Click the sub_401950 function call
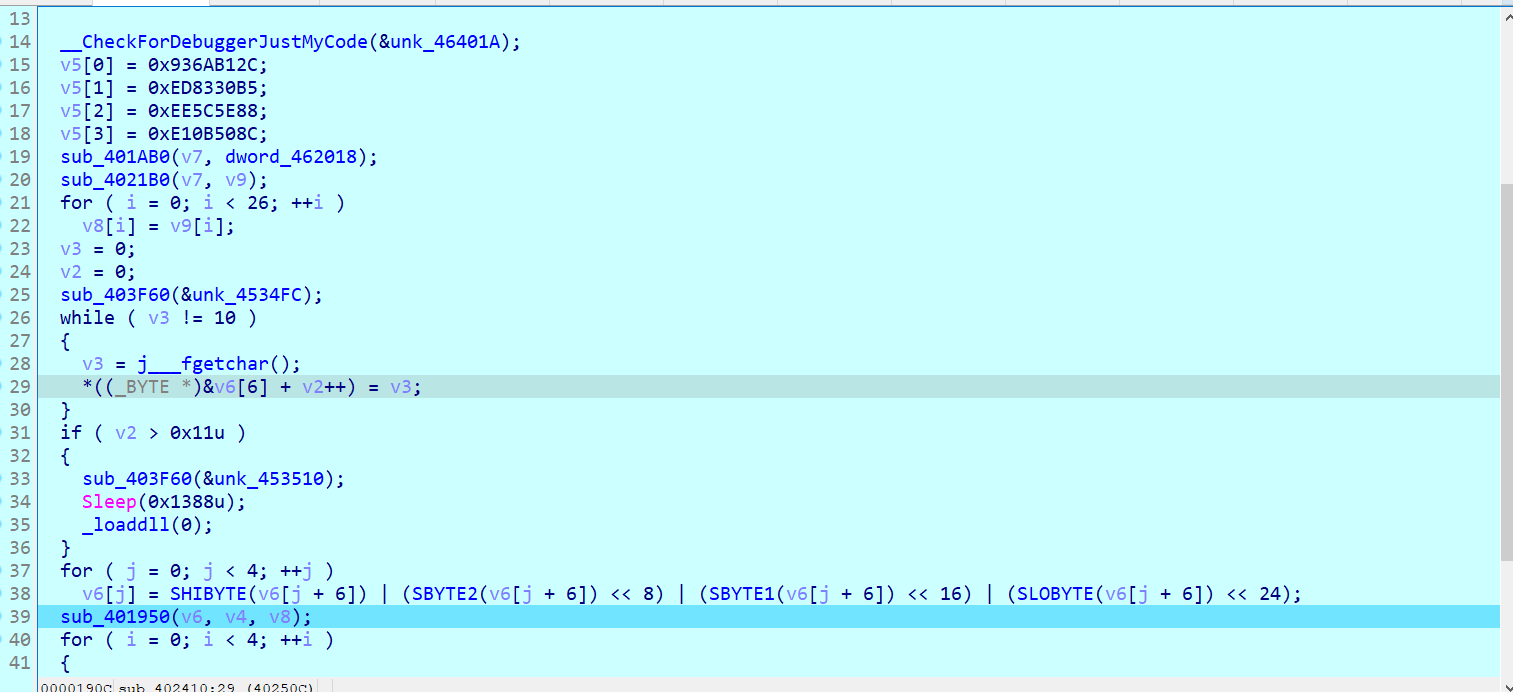 pyautogui.click(x=115, y=617)
